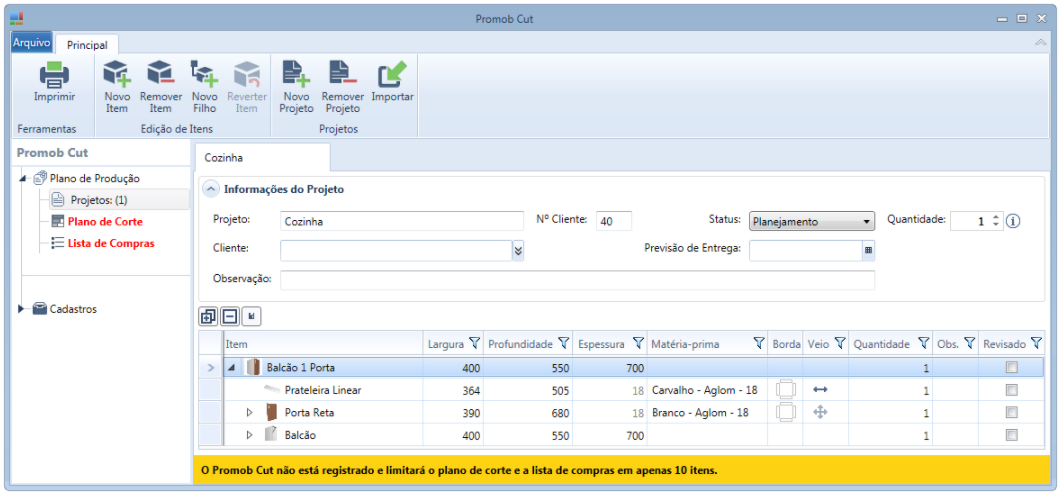Collapse the ribbon with the top-right chevron
The height and width of the screenshot is (493, 1059).
1040,42
